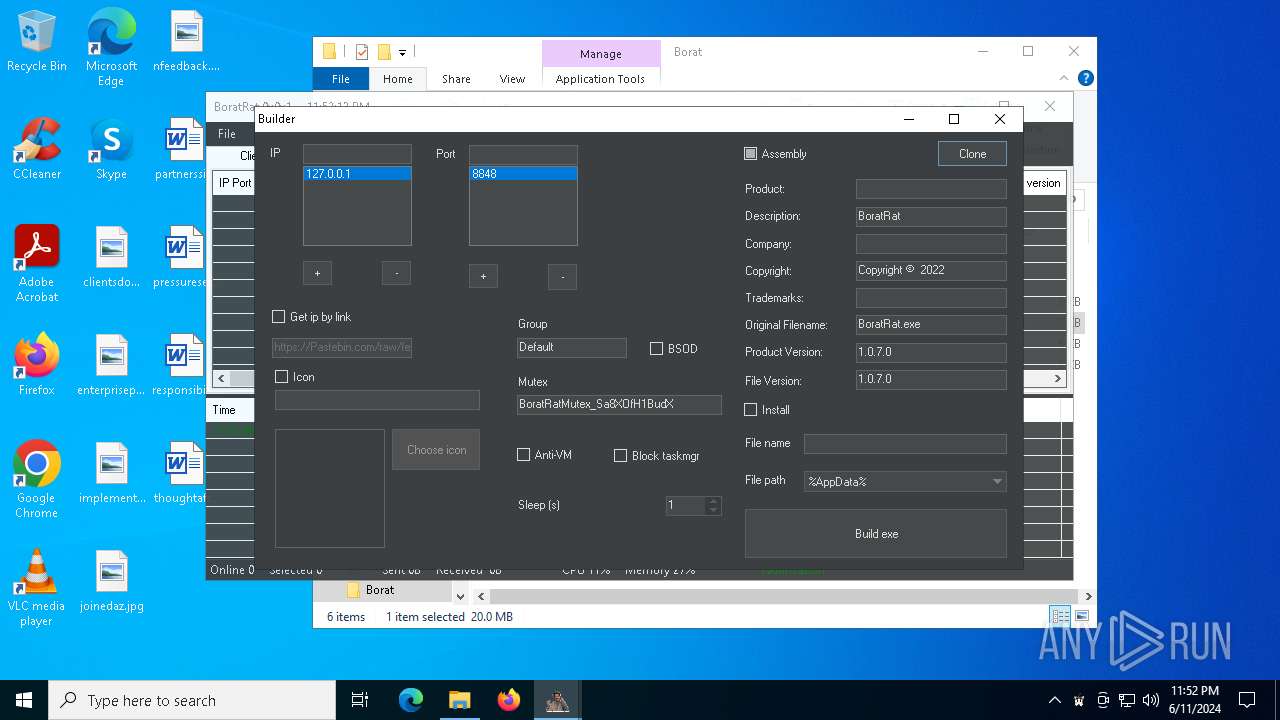Open Quick Access Toolbar customize dropdown
Viewport: 1280px width, 720px height.
[x=402, y=52]
